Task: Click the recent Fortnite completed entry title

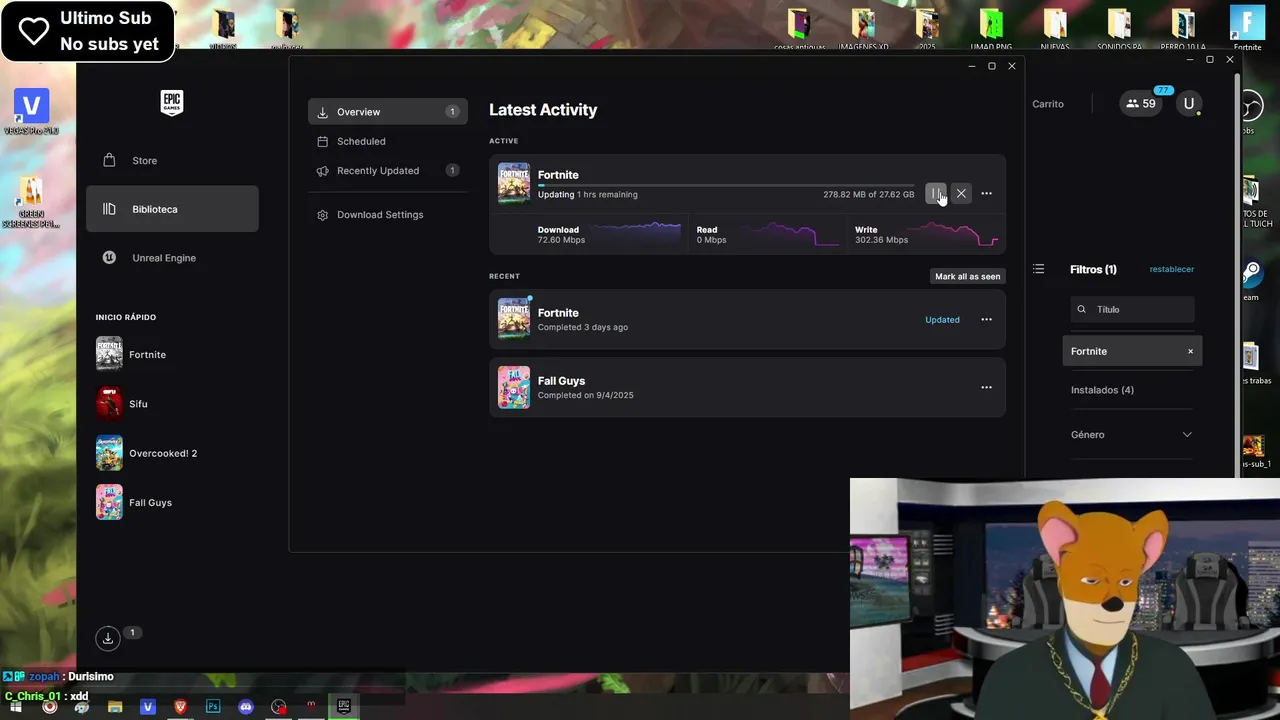Action: [x=558, y=313]
